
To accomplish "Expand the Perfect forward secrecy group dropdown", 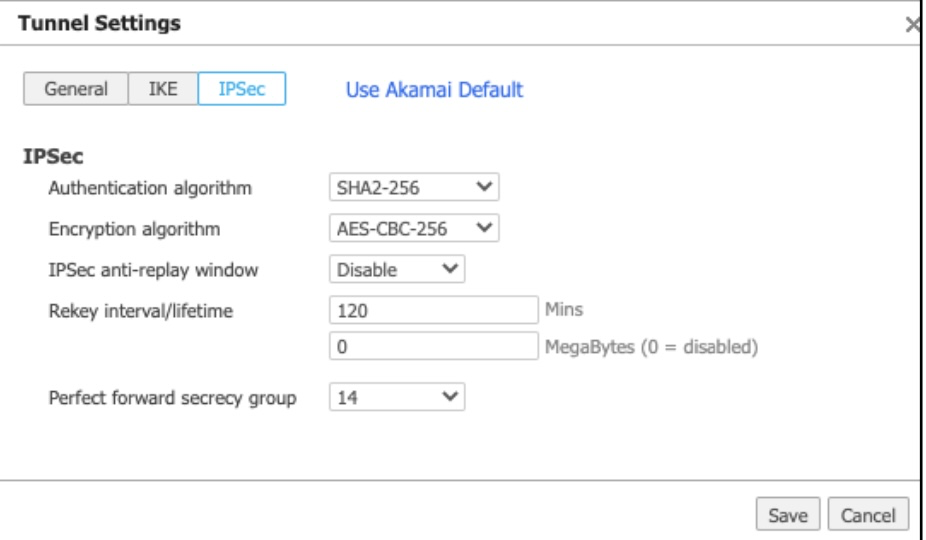I will [397, 398].
